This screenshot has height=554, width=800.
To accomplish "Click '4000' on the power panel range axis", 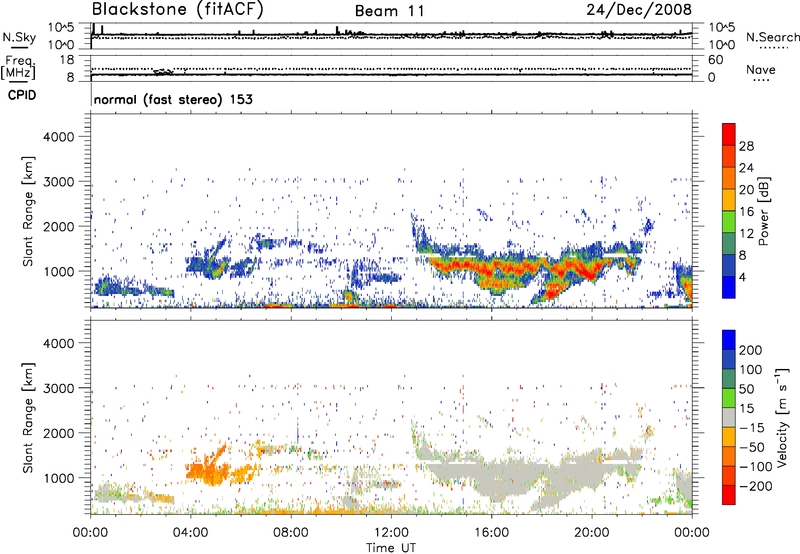I will point(59,137).
